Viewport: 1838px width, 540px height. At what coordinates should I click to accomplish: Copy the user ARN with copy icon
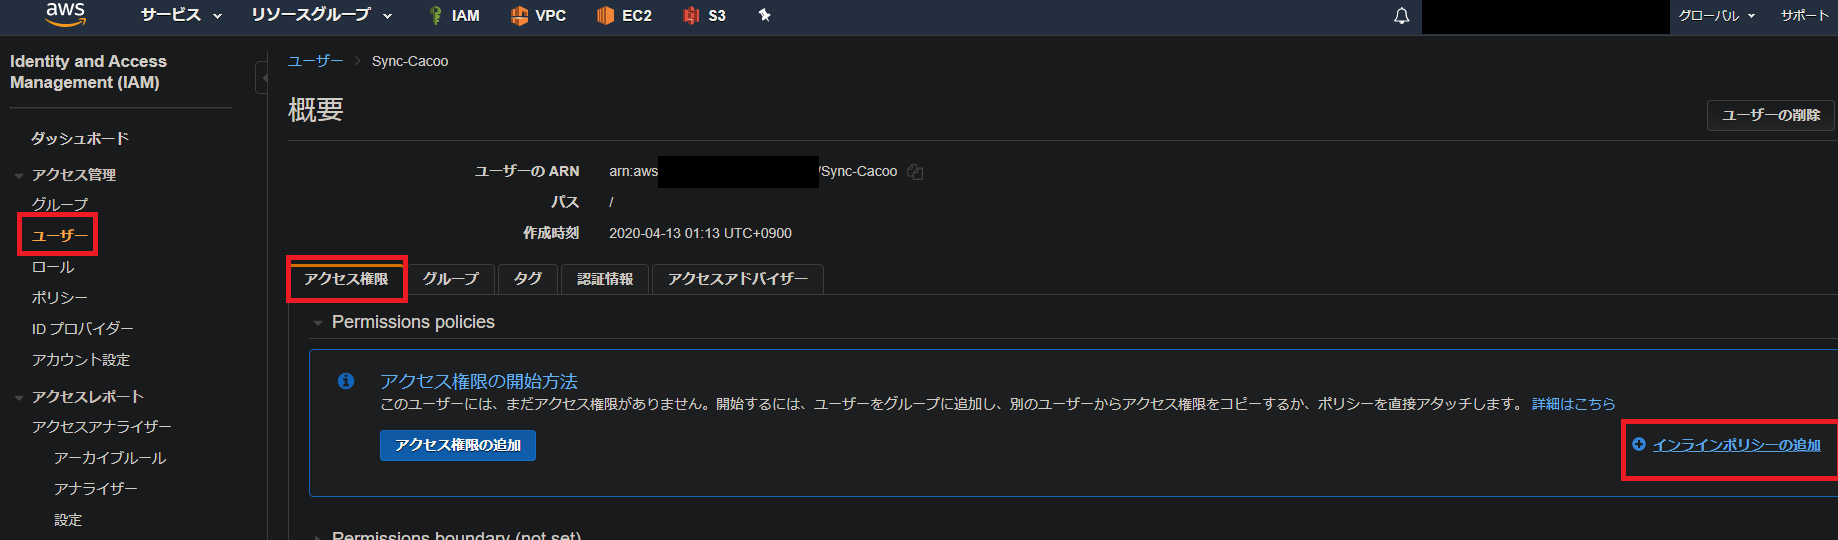coord(915,172)
